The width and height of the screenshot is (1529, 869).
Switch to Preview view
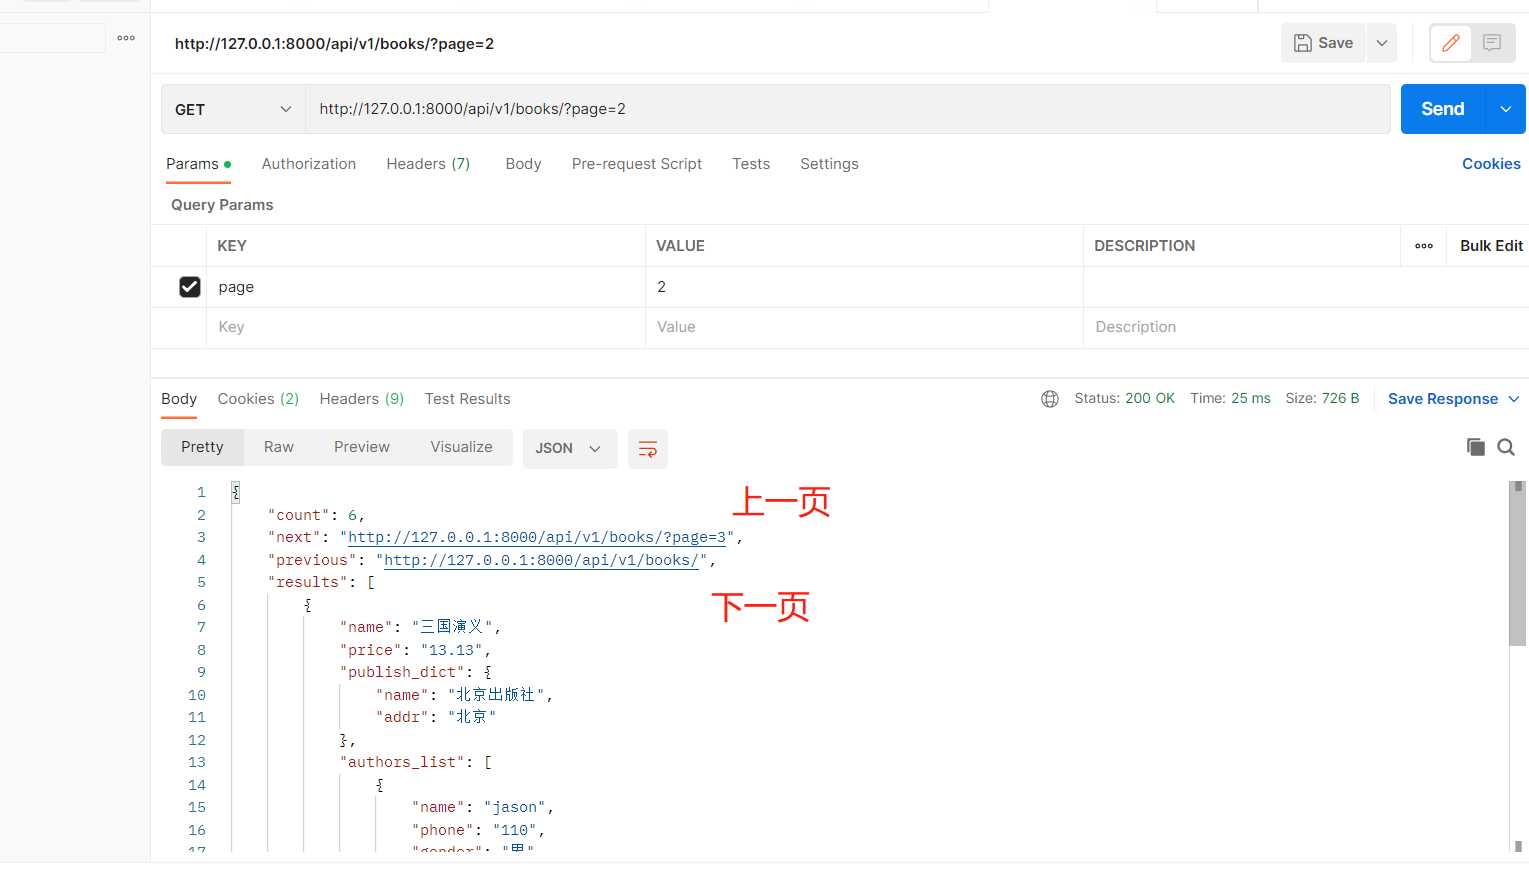(x=362, y=447)
